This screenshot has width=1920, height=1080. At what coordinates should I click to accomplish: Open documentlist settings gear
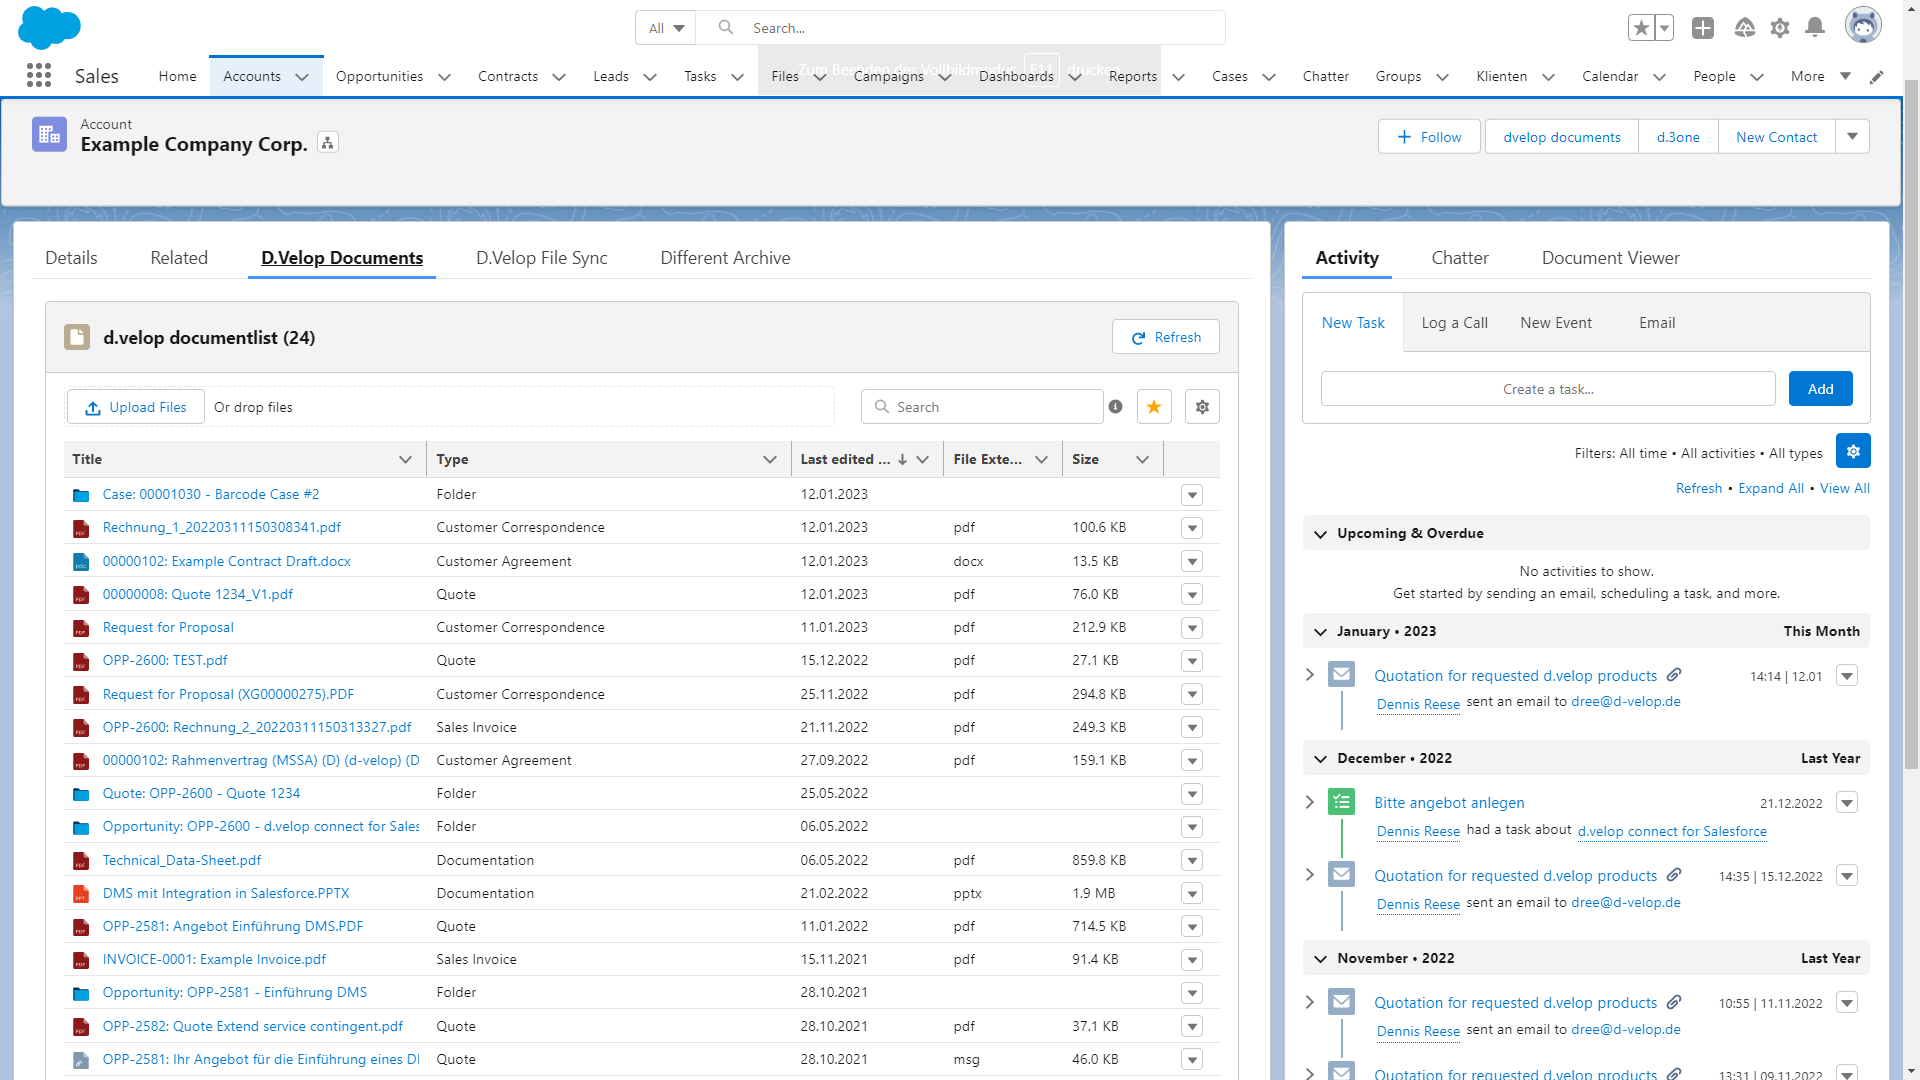tap(1202, 407)
